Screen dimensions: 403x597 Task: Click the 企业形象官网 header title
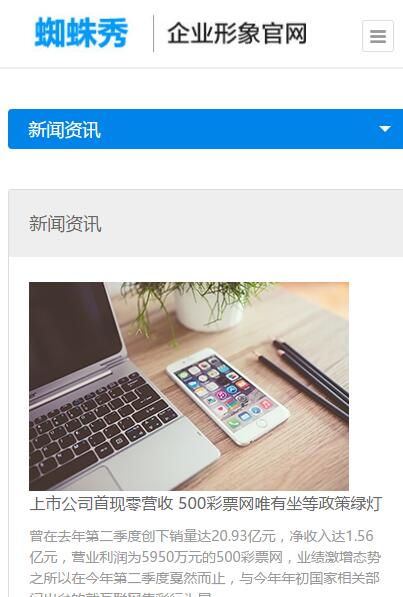coord(237,34)
